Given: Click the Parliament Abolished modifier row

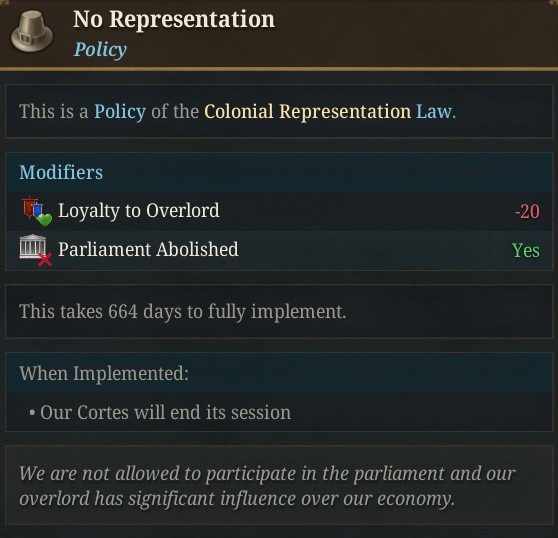Looking at the screenshot, I should 279,250.
